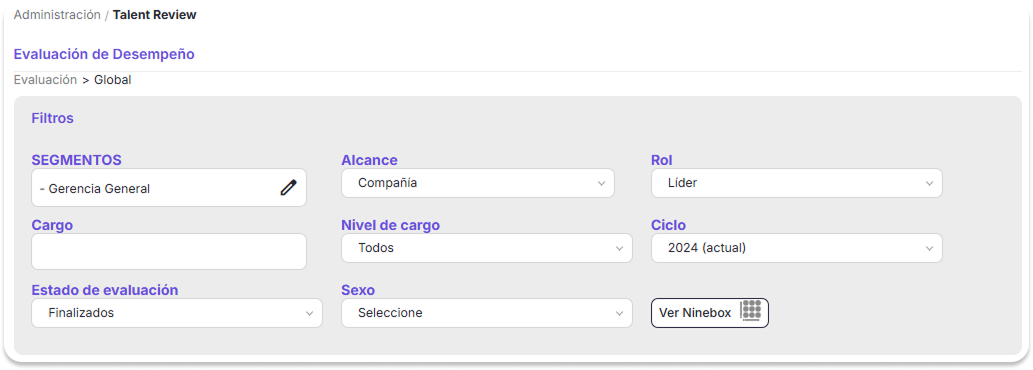Click inside the Cargo input field
The image size is (1033, 370).
click(169, 251)
